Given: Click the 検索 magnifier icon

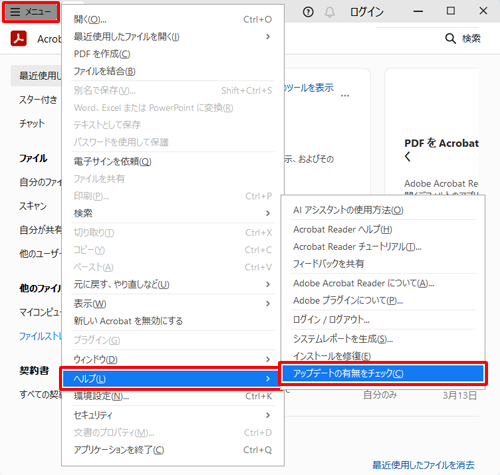Looking at the screenshot, I should (x=450, y=38).
